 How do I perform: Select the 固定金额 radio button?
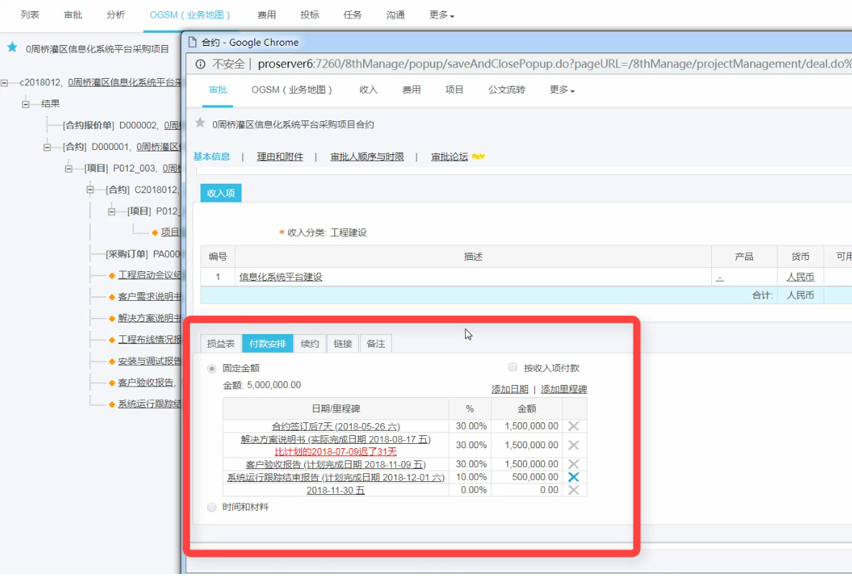[x=211, y=369]
